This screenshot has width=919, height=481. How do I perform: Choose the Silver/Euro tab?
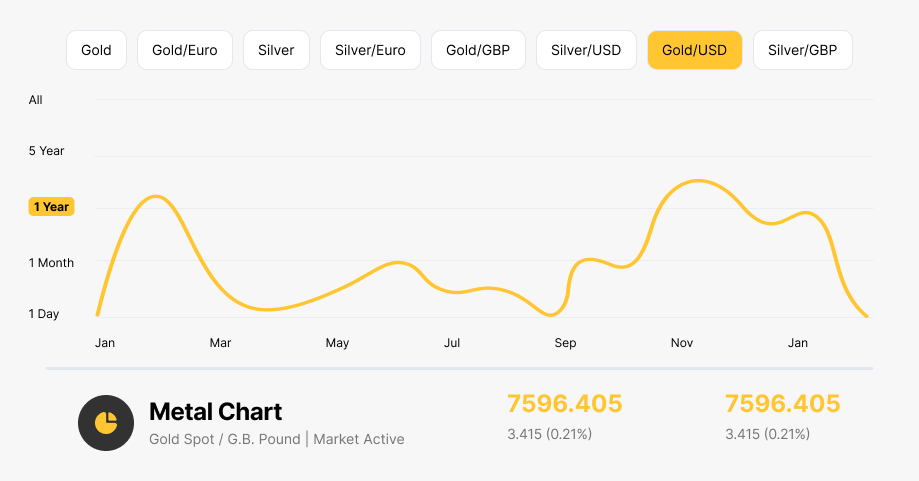pos(370,50)
